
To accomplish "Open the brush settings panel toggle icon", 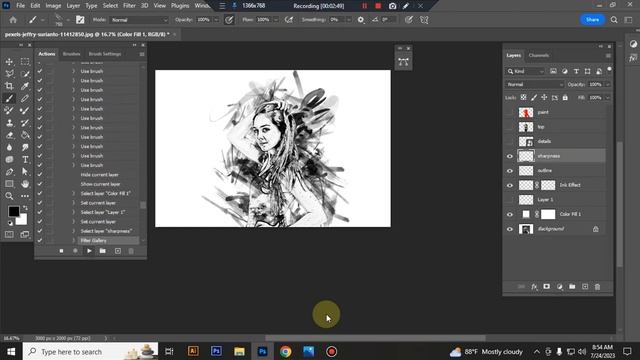I will point(80,20).
